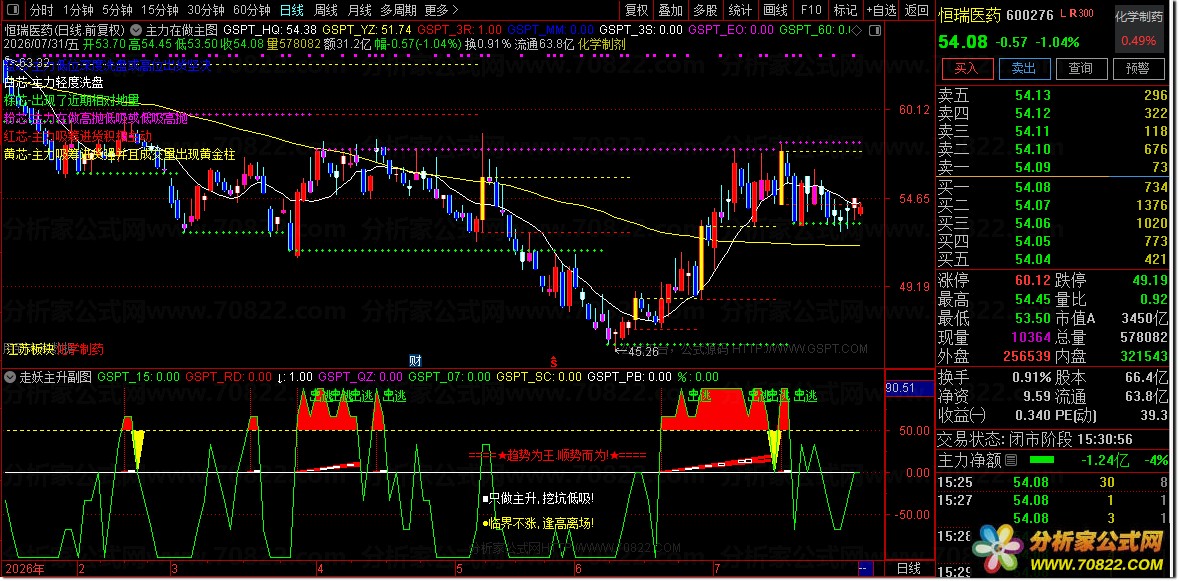The width and height of the screenshot is (1180, 581).
Task: Click the green 主力净额 flow bar
Action: [1042, 460]
